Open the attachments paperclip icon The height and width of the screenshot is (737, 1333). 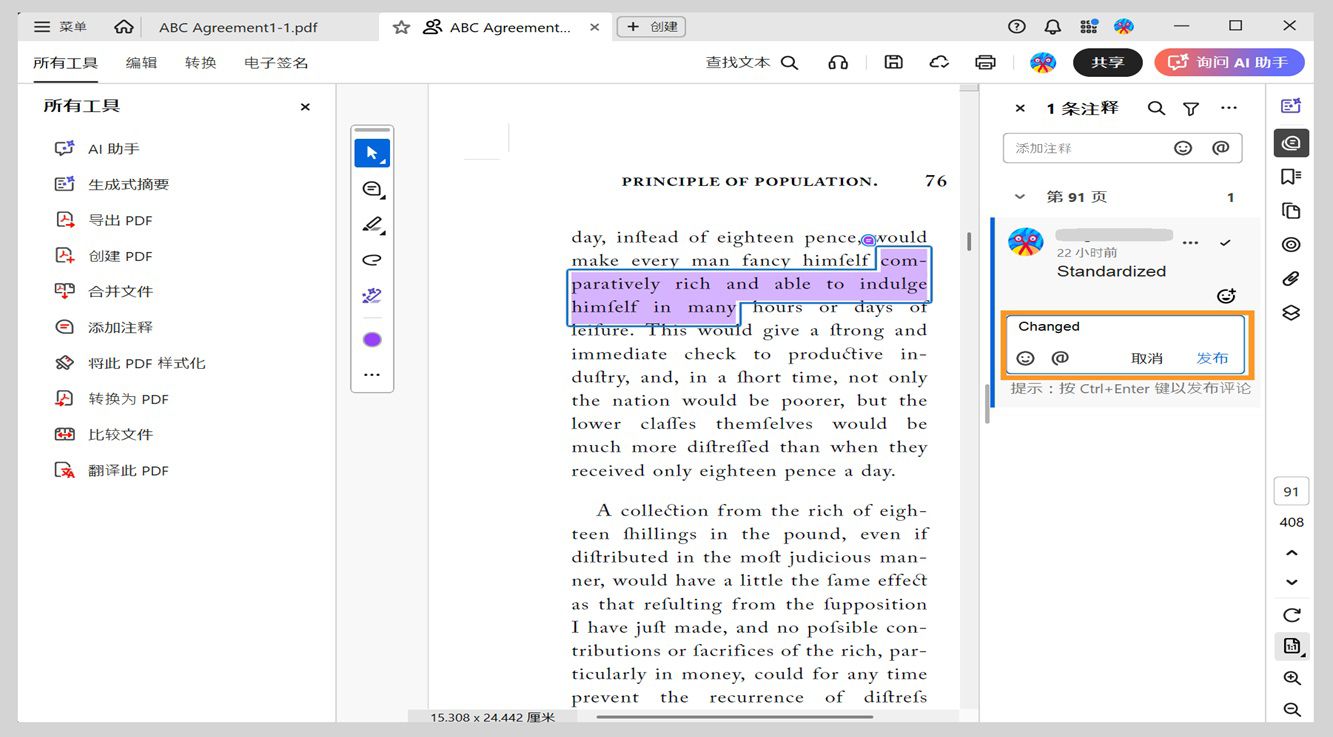[1291, 279]
